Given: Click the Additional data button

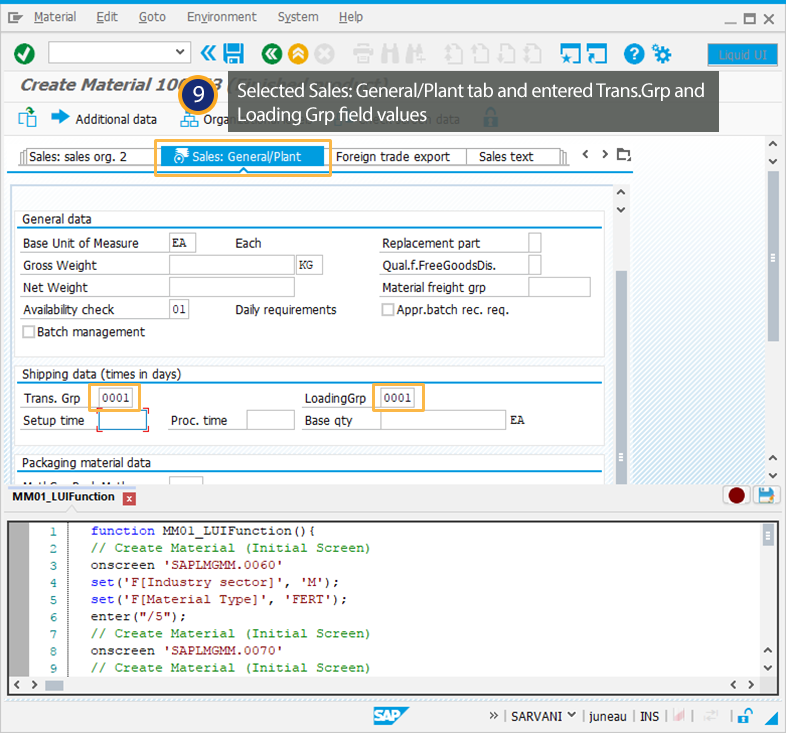Looking at the screenshot, I should pos(104,119).
